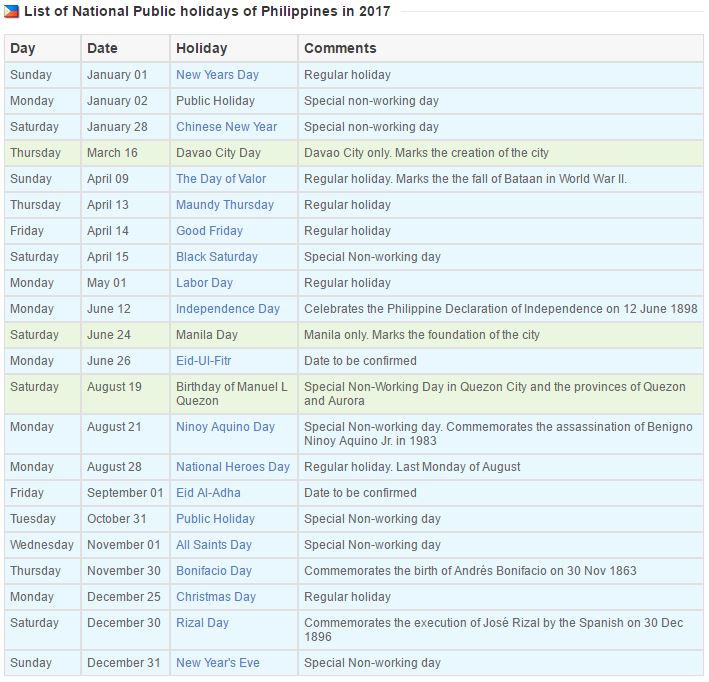Open the Christmas Day link
The image size is (709, 682).
pos(216,597)
